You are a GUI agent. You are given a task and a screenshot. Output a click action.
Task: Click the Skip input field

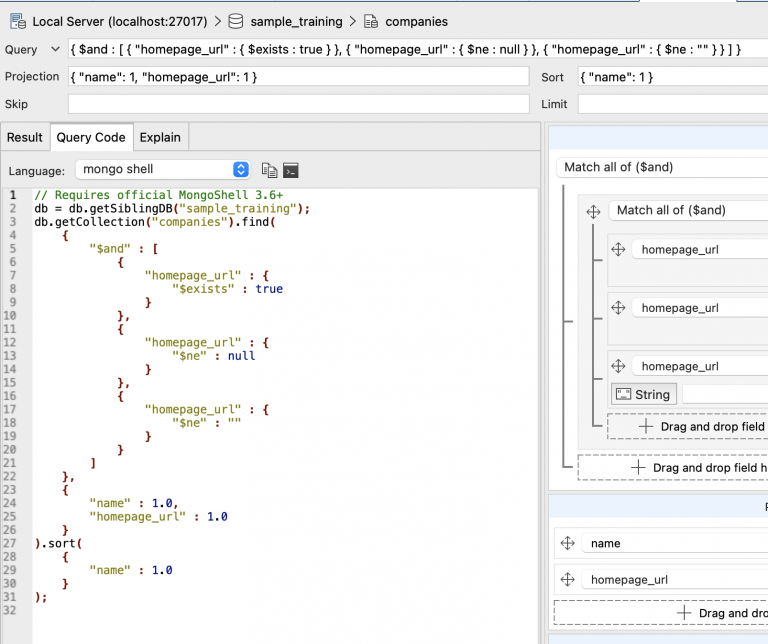tap(299, 104)
